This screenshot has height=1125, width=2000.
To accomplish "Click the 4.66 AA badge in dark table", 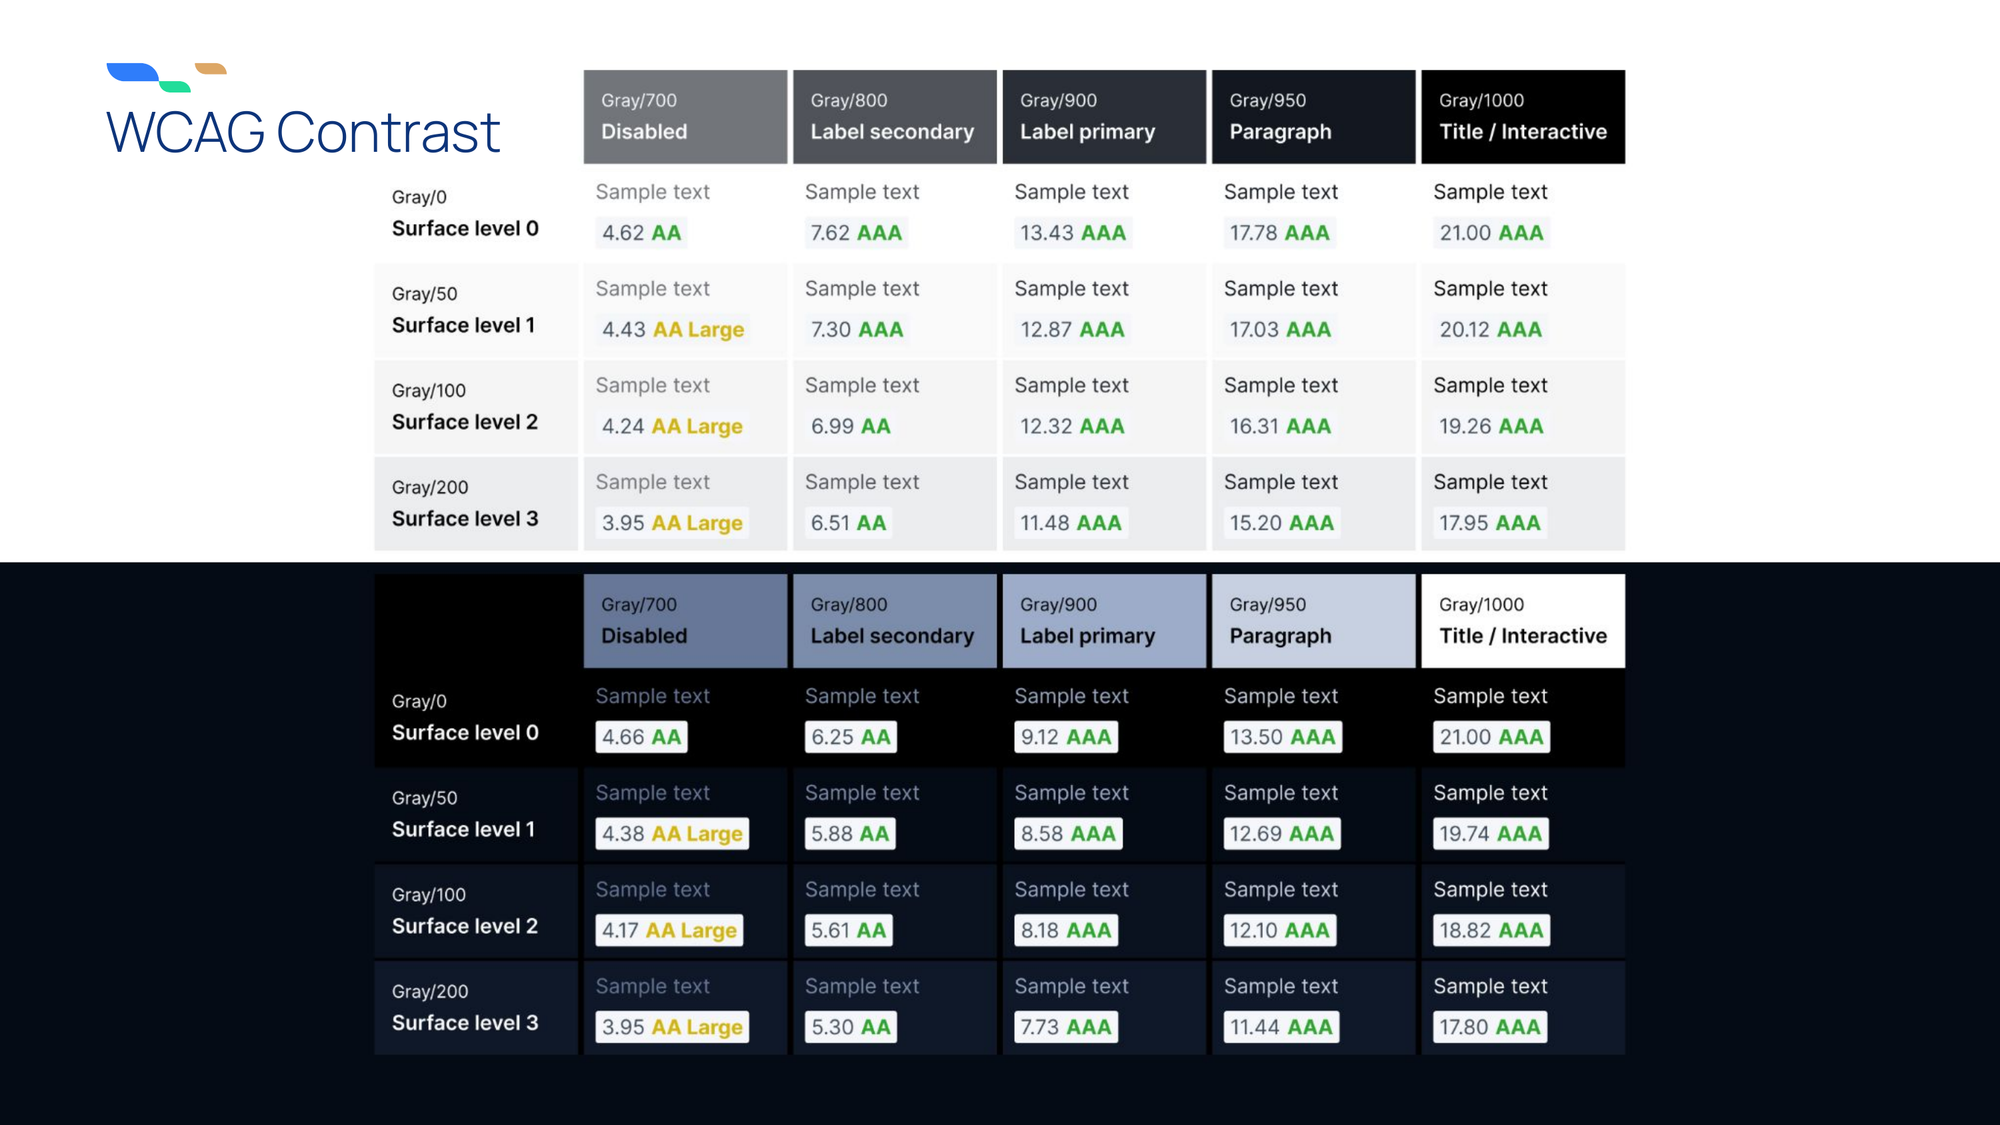I will 641,737.
